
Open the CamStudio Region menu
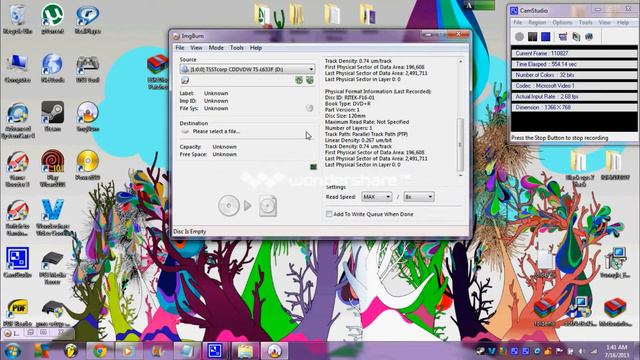point(537,22)
